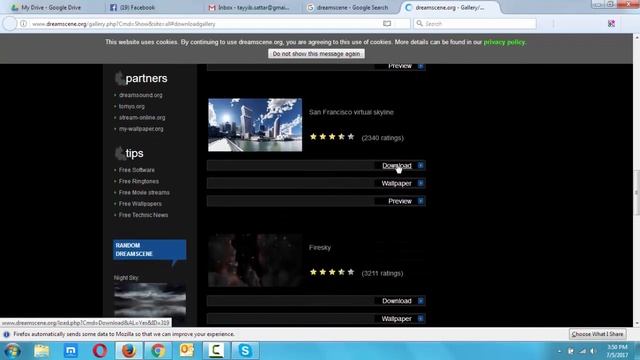Click the URL address bar
Screen dimensions: 640x360
click(204, 24)
